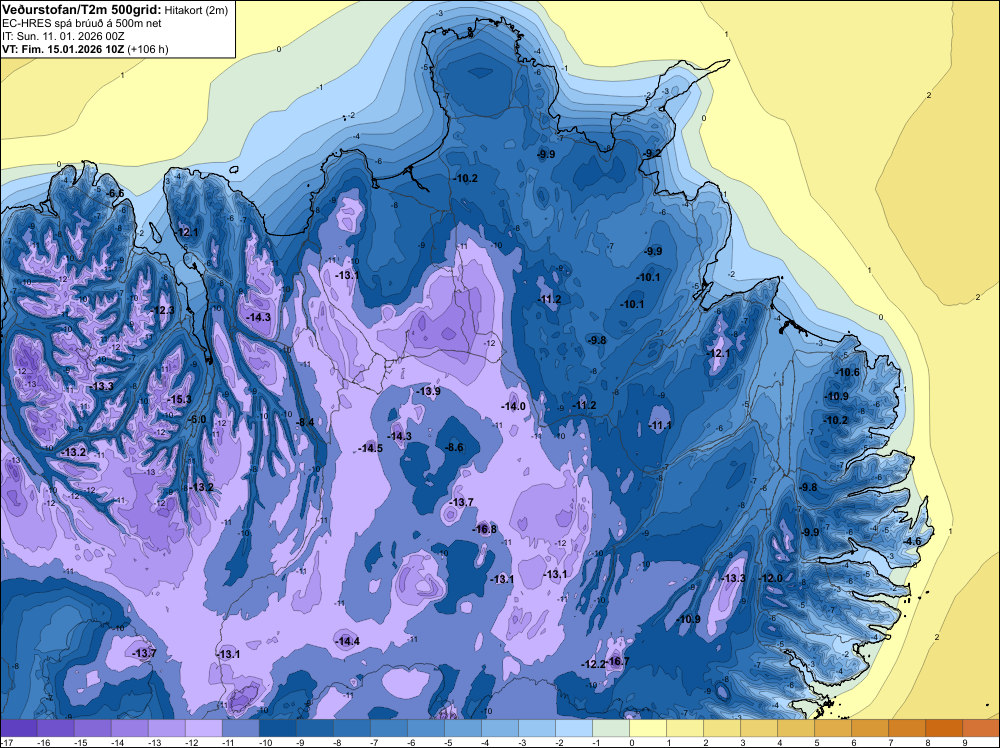Click the coldest value "-16.8"
Screen dimensions: 1000x748
click(485, 529)
